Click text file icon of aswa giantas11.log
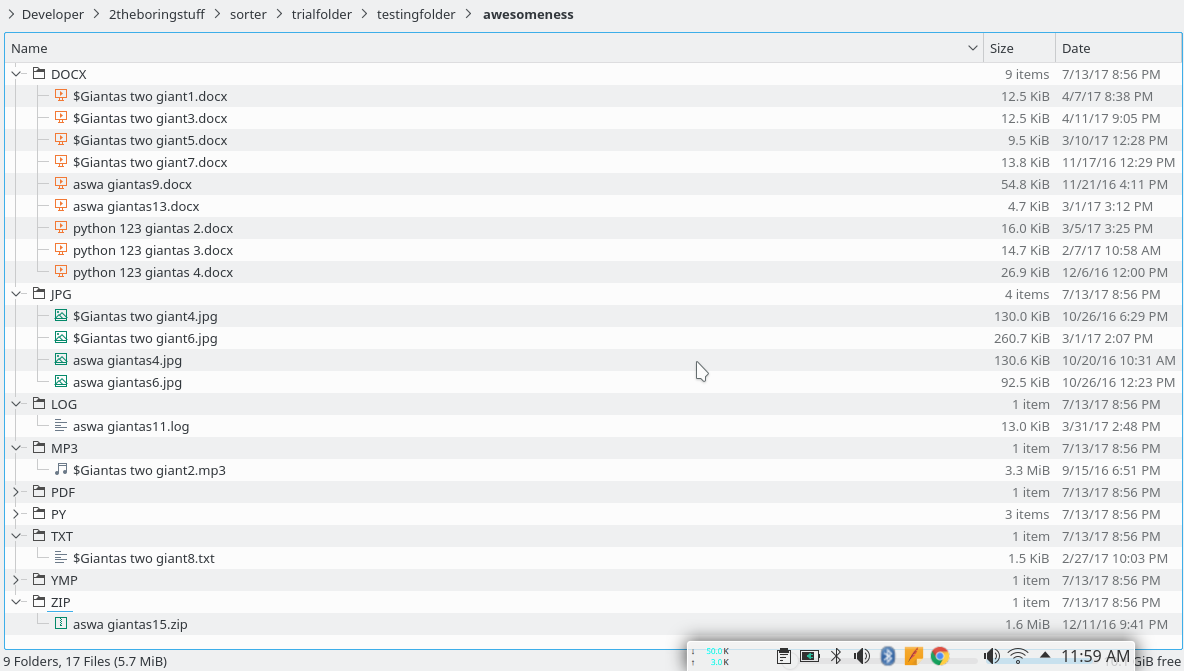This screenshot has width=1184, height=671. 61,426
